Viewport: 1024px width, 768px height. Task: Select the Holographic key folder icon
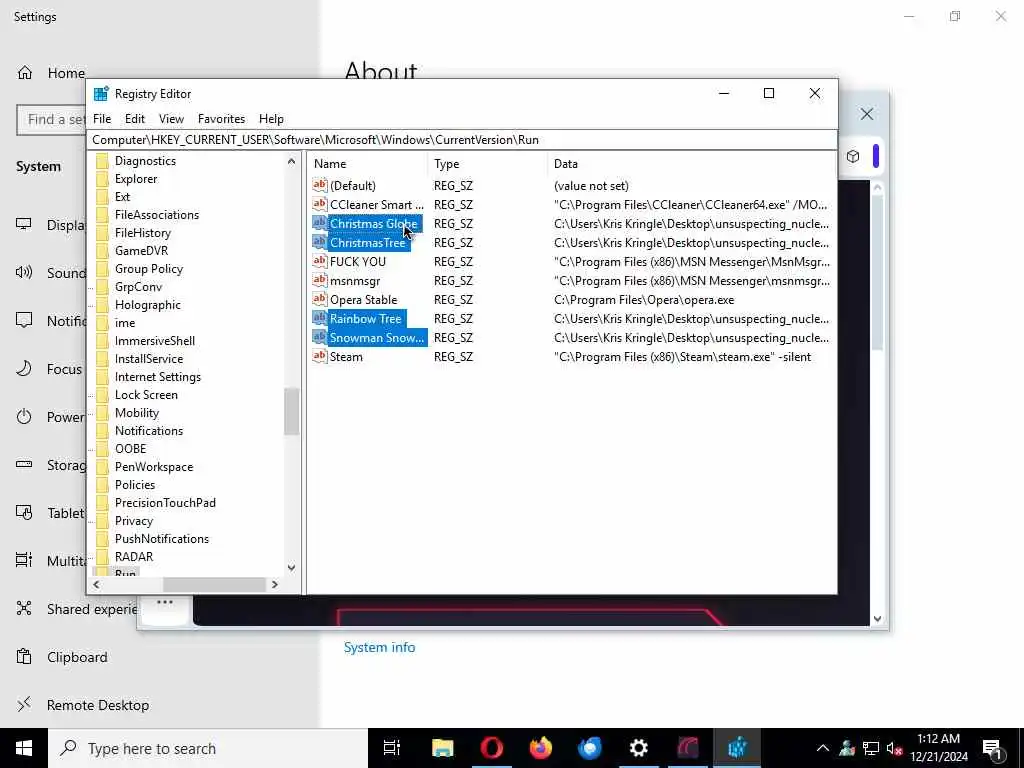(x=103, y=305)
